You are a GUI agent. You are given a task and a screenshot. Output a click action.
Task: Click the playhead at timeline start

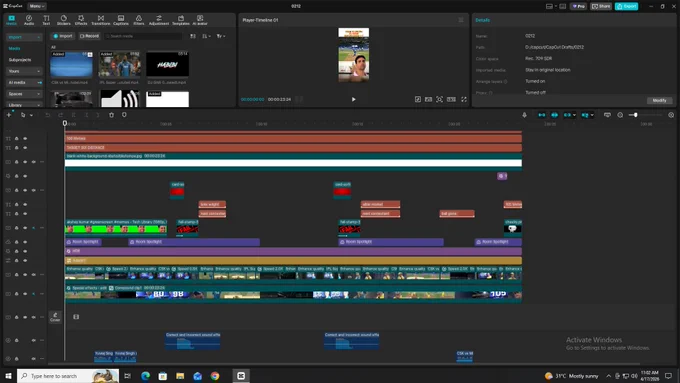[65, 124]
